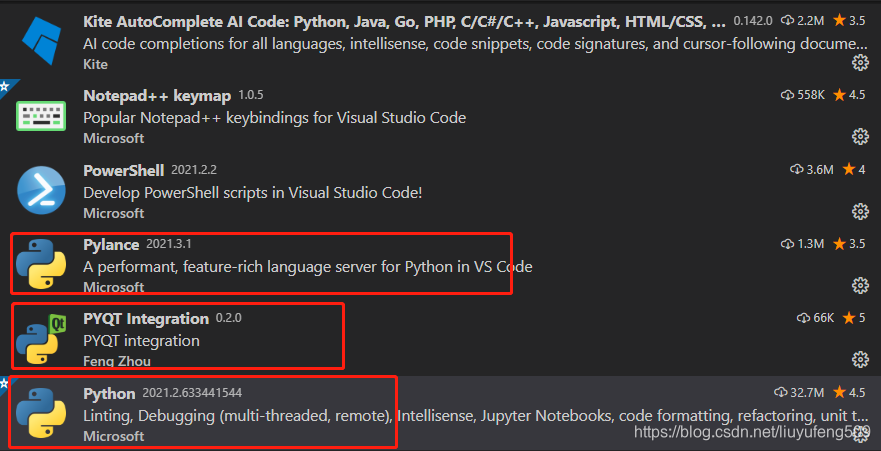
Task: Click Kite's 2.2M download count icon
Action: tap(788, 21)
